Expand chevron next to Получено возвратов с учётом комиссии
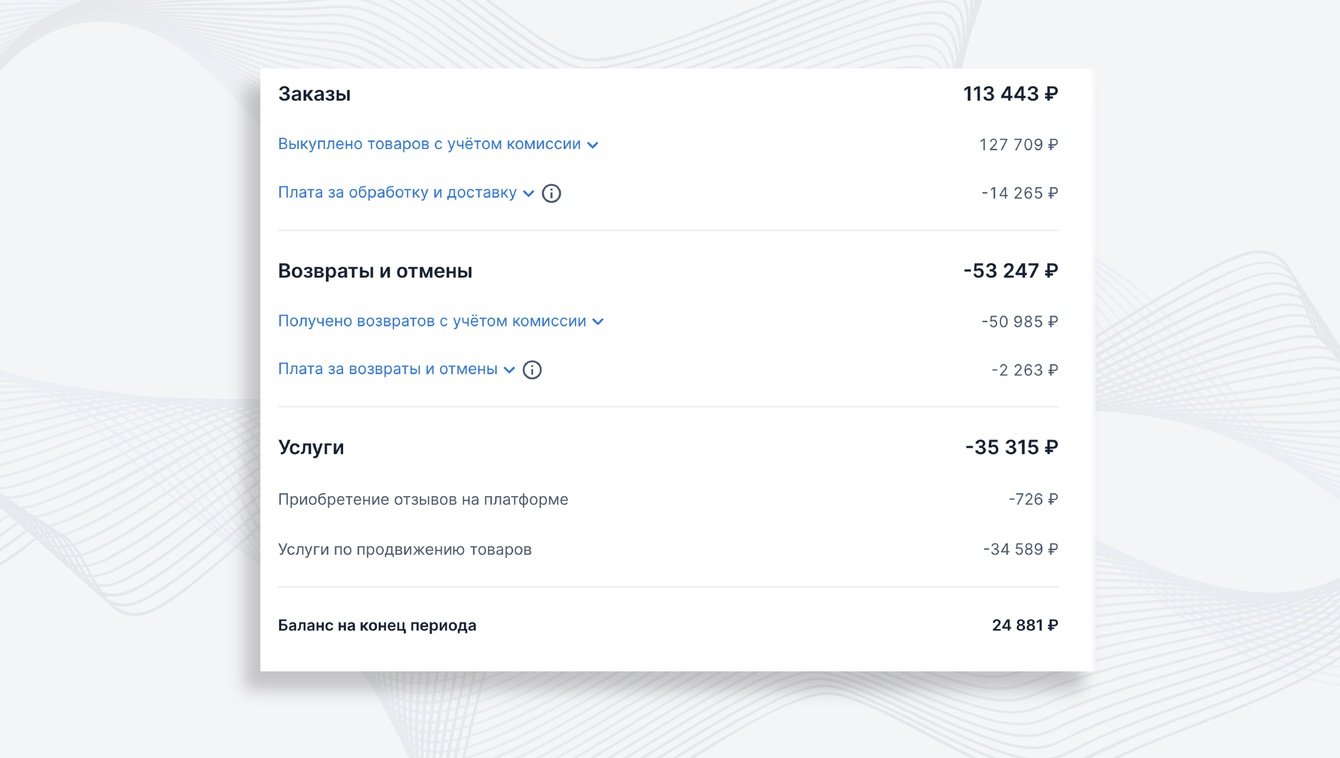This screenshot has width=1340, height=758. 598,322
